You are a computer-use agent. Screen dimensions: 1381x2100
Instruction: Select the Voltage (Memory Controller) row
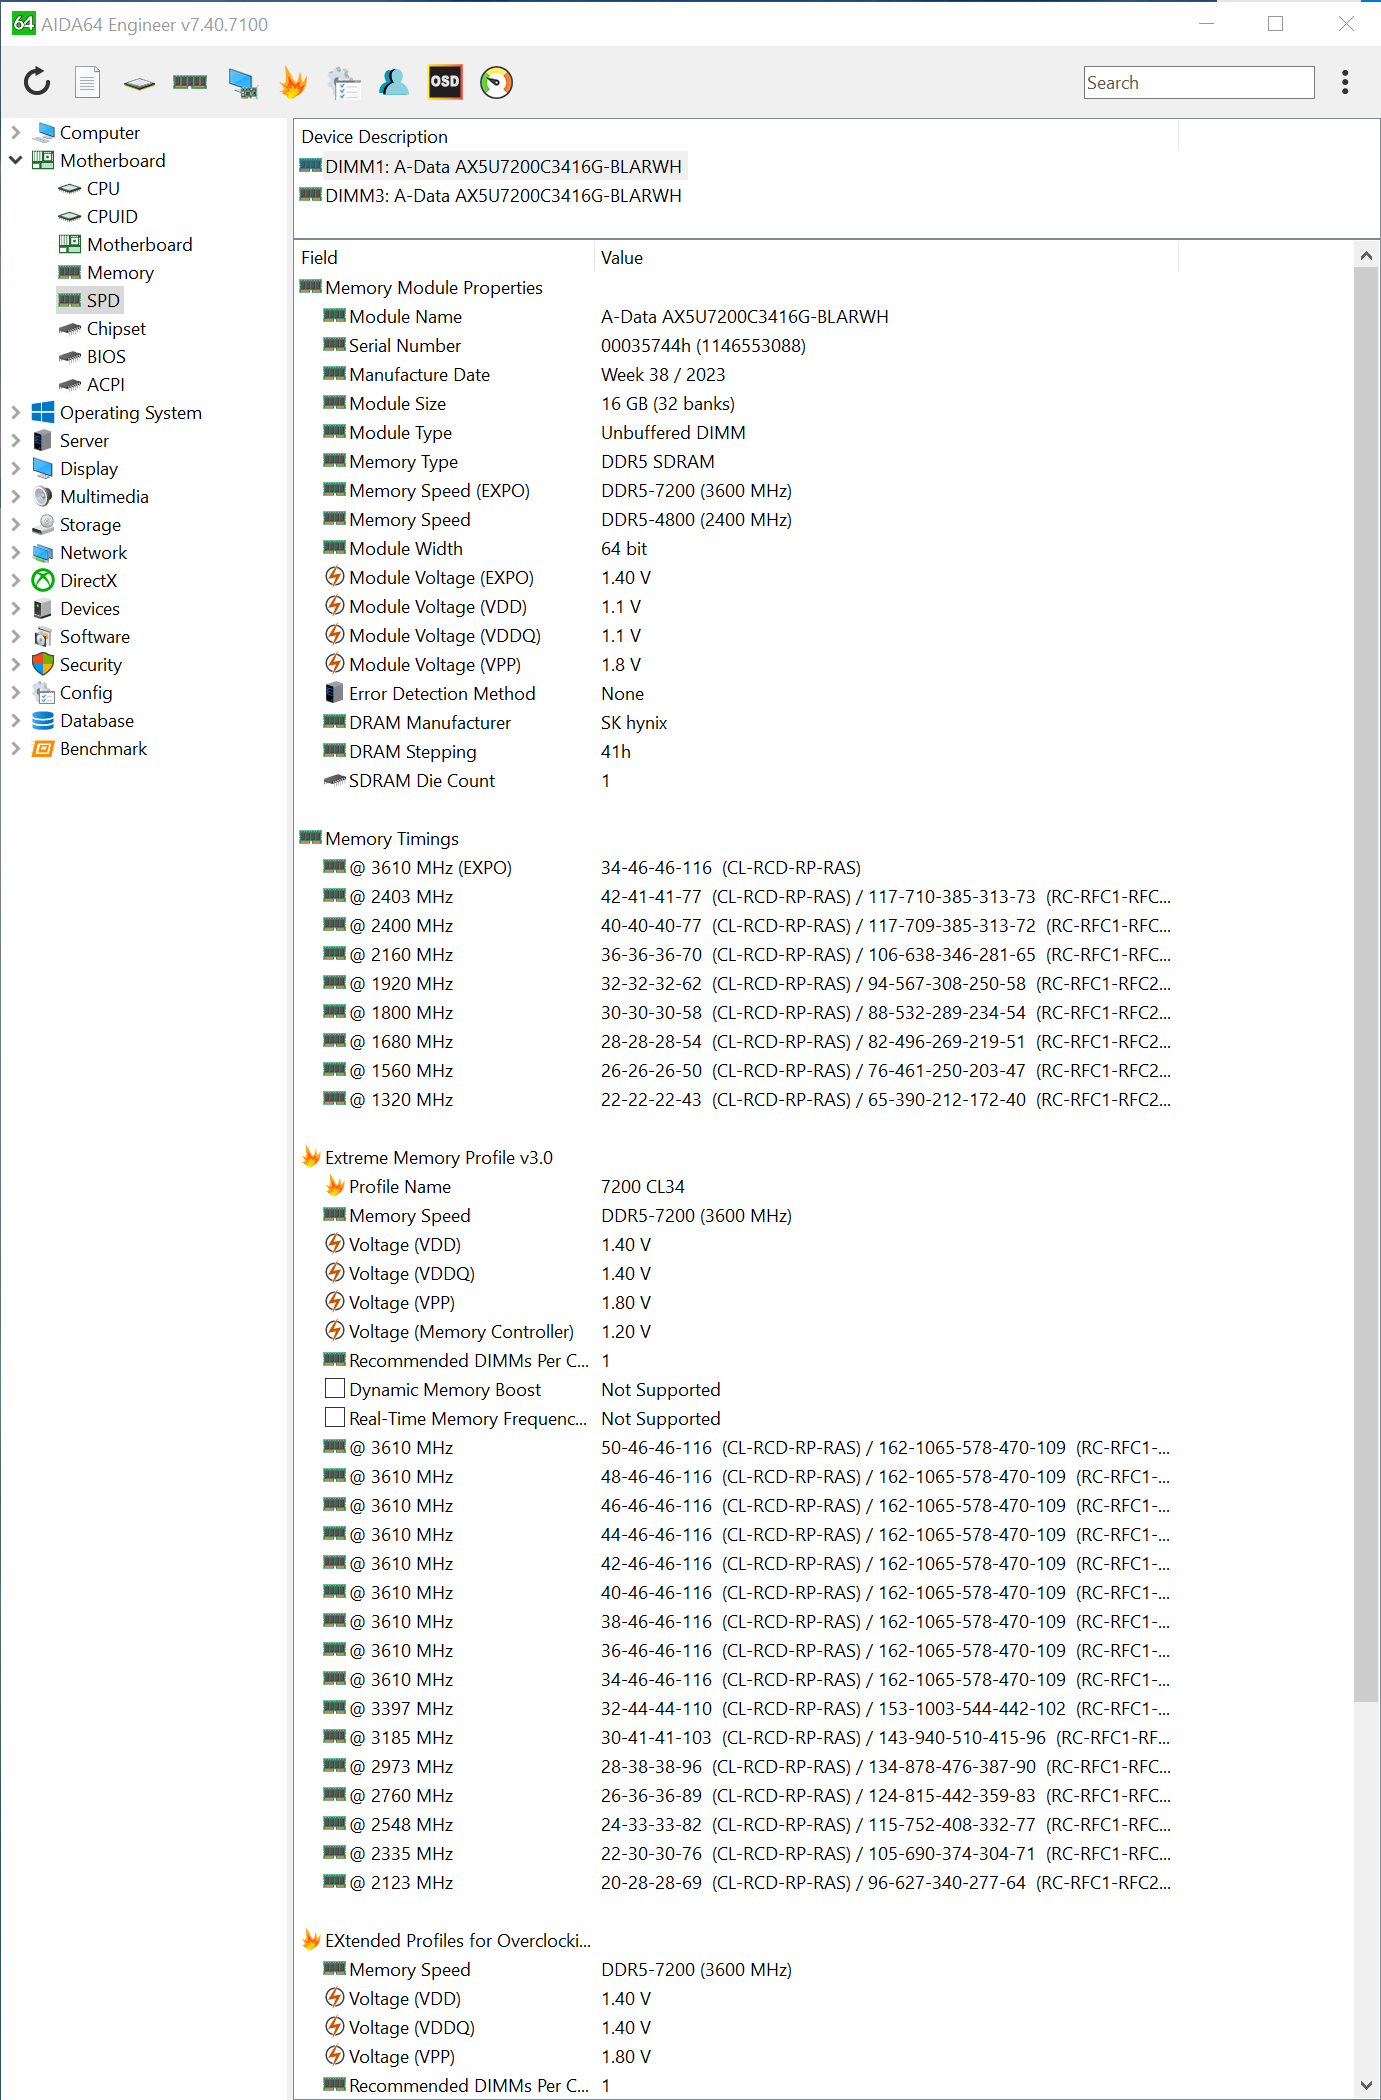click(735, 1331)
